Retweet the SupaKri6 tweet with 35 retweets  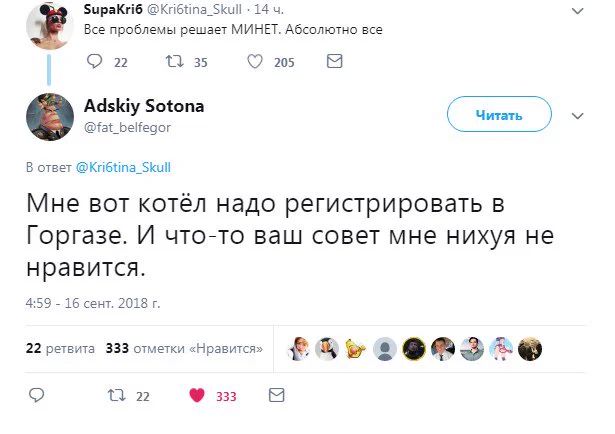coord(175,61)
